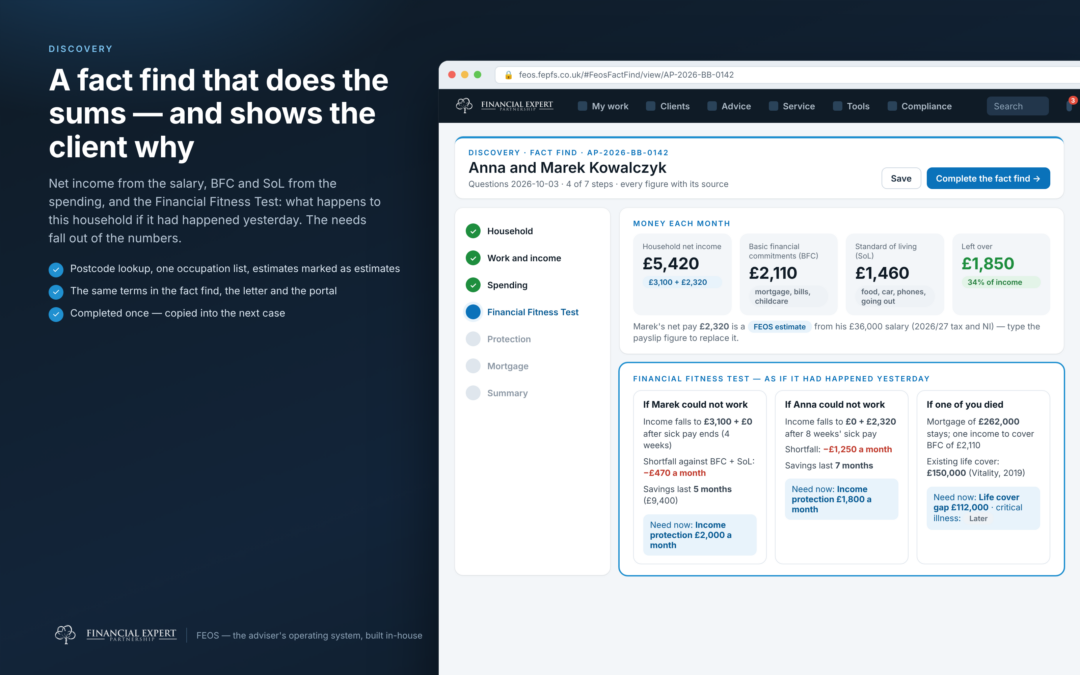Click the Advice nav icon
Viewport: 1080px width, 675px height.
712,106
